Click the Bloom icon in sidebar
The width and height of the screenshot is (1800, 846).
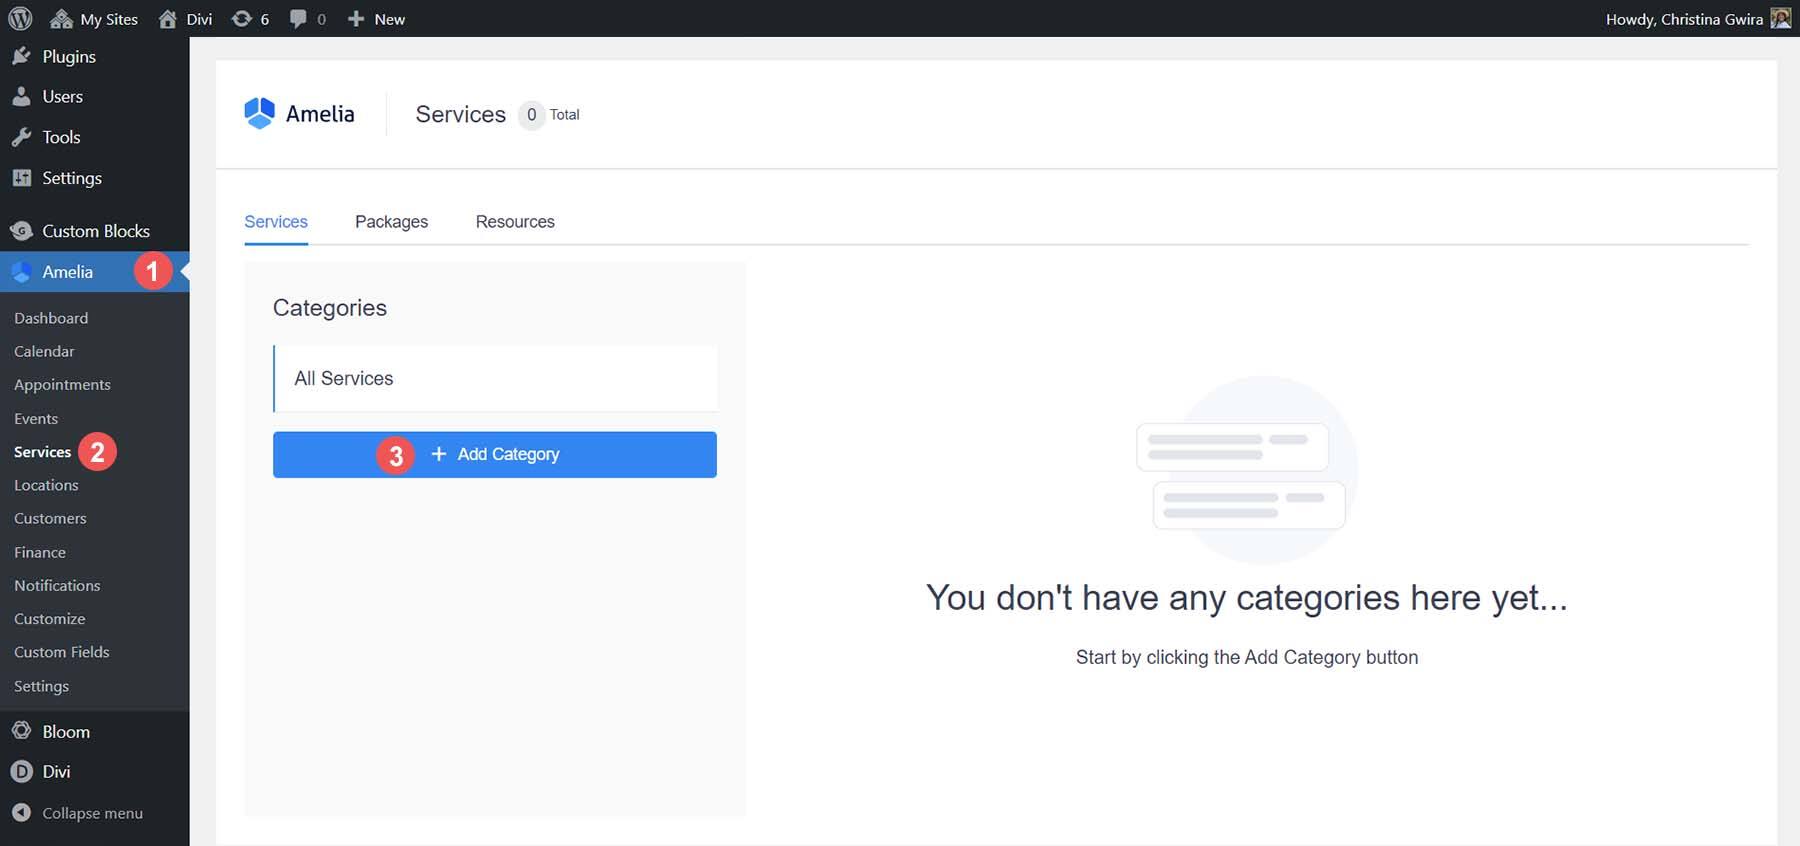21,731
